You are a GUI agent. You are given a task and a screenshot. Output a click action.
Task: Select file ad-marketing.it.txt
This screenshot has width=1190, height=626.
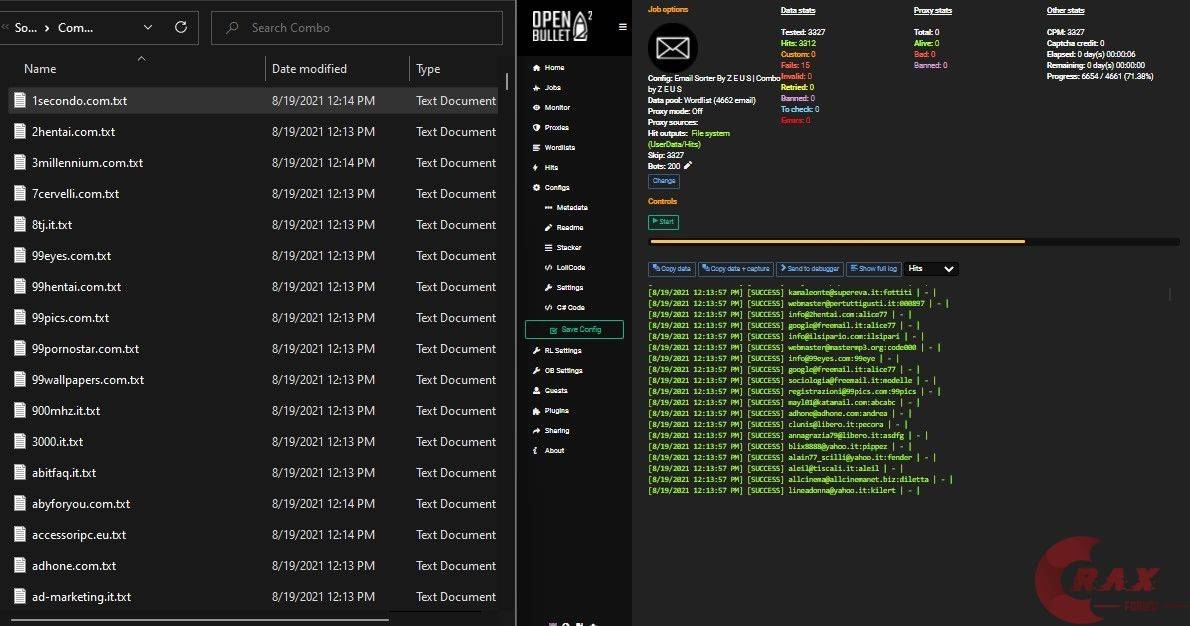253,597
